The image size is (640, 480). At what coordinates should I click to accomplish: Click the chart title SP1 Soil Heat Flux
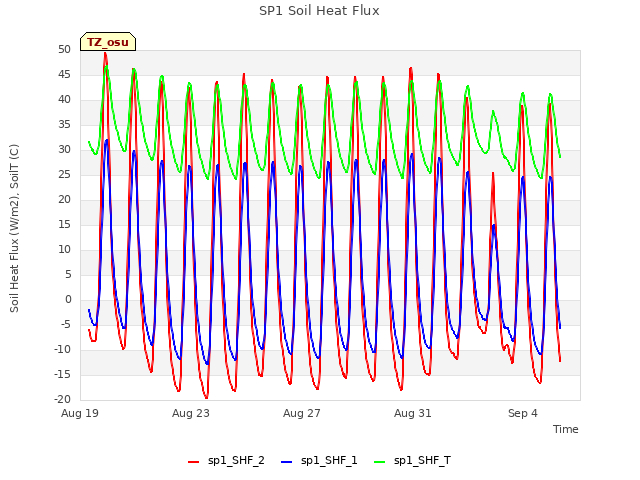click(x=319, y=11)
